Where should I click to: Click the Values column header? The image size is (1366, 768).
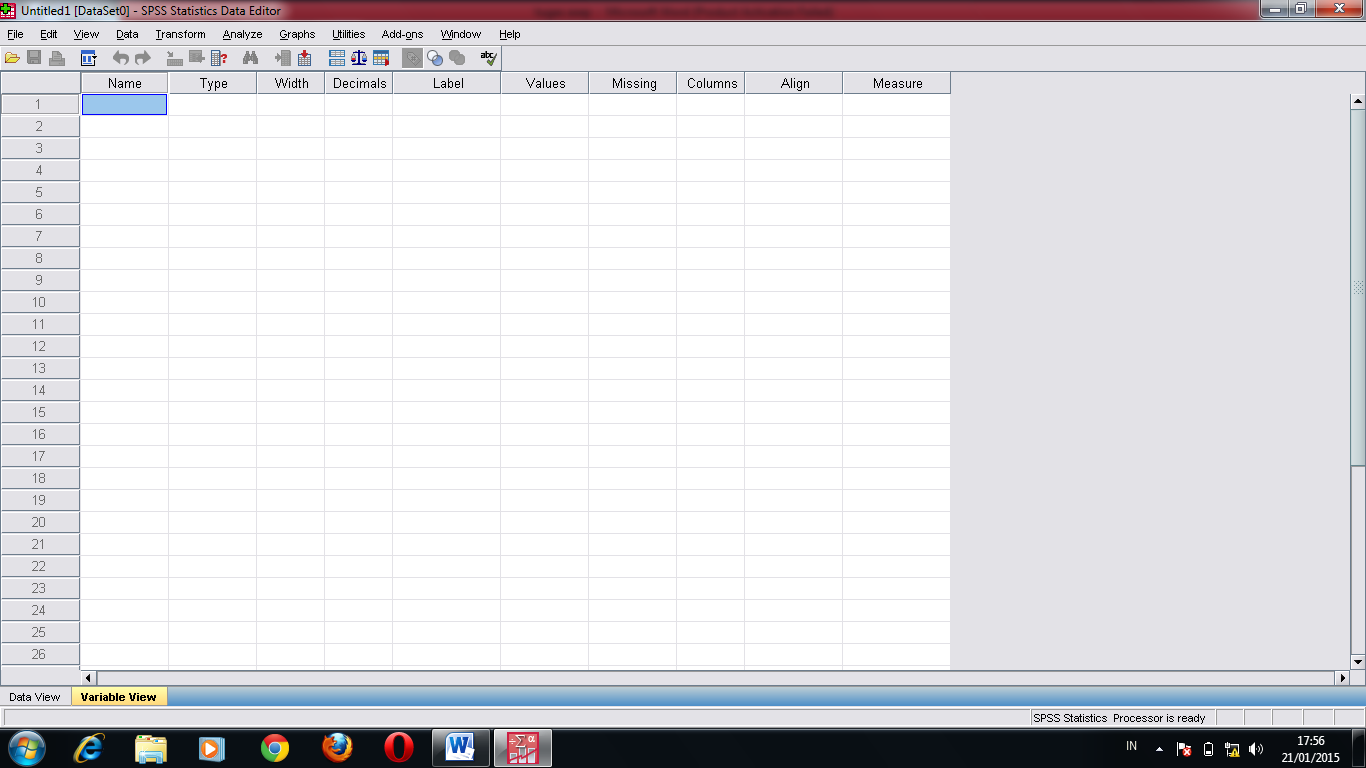coord(545,83)
